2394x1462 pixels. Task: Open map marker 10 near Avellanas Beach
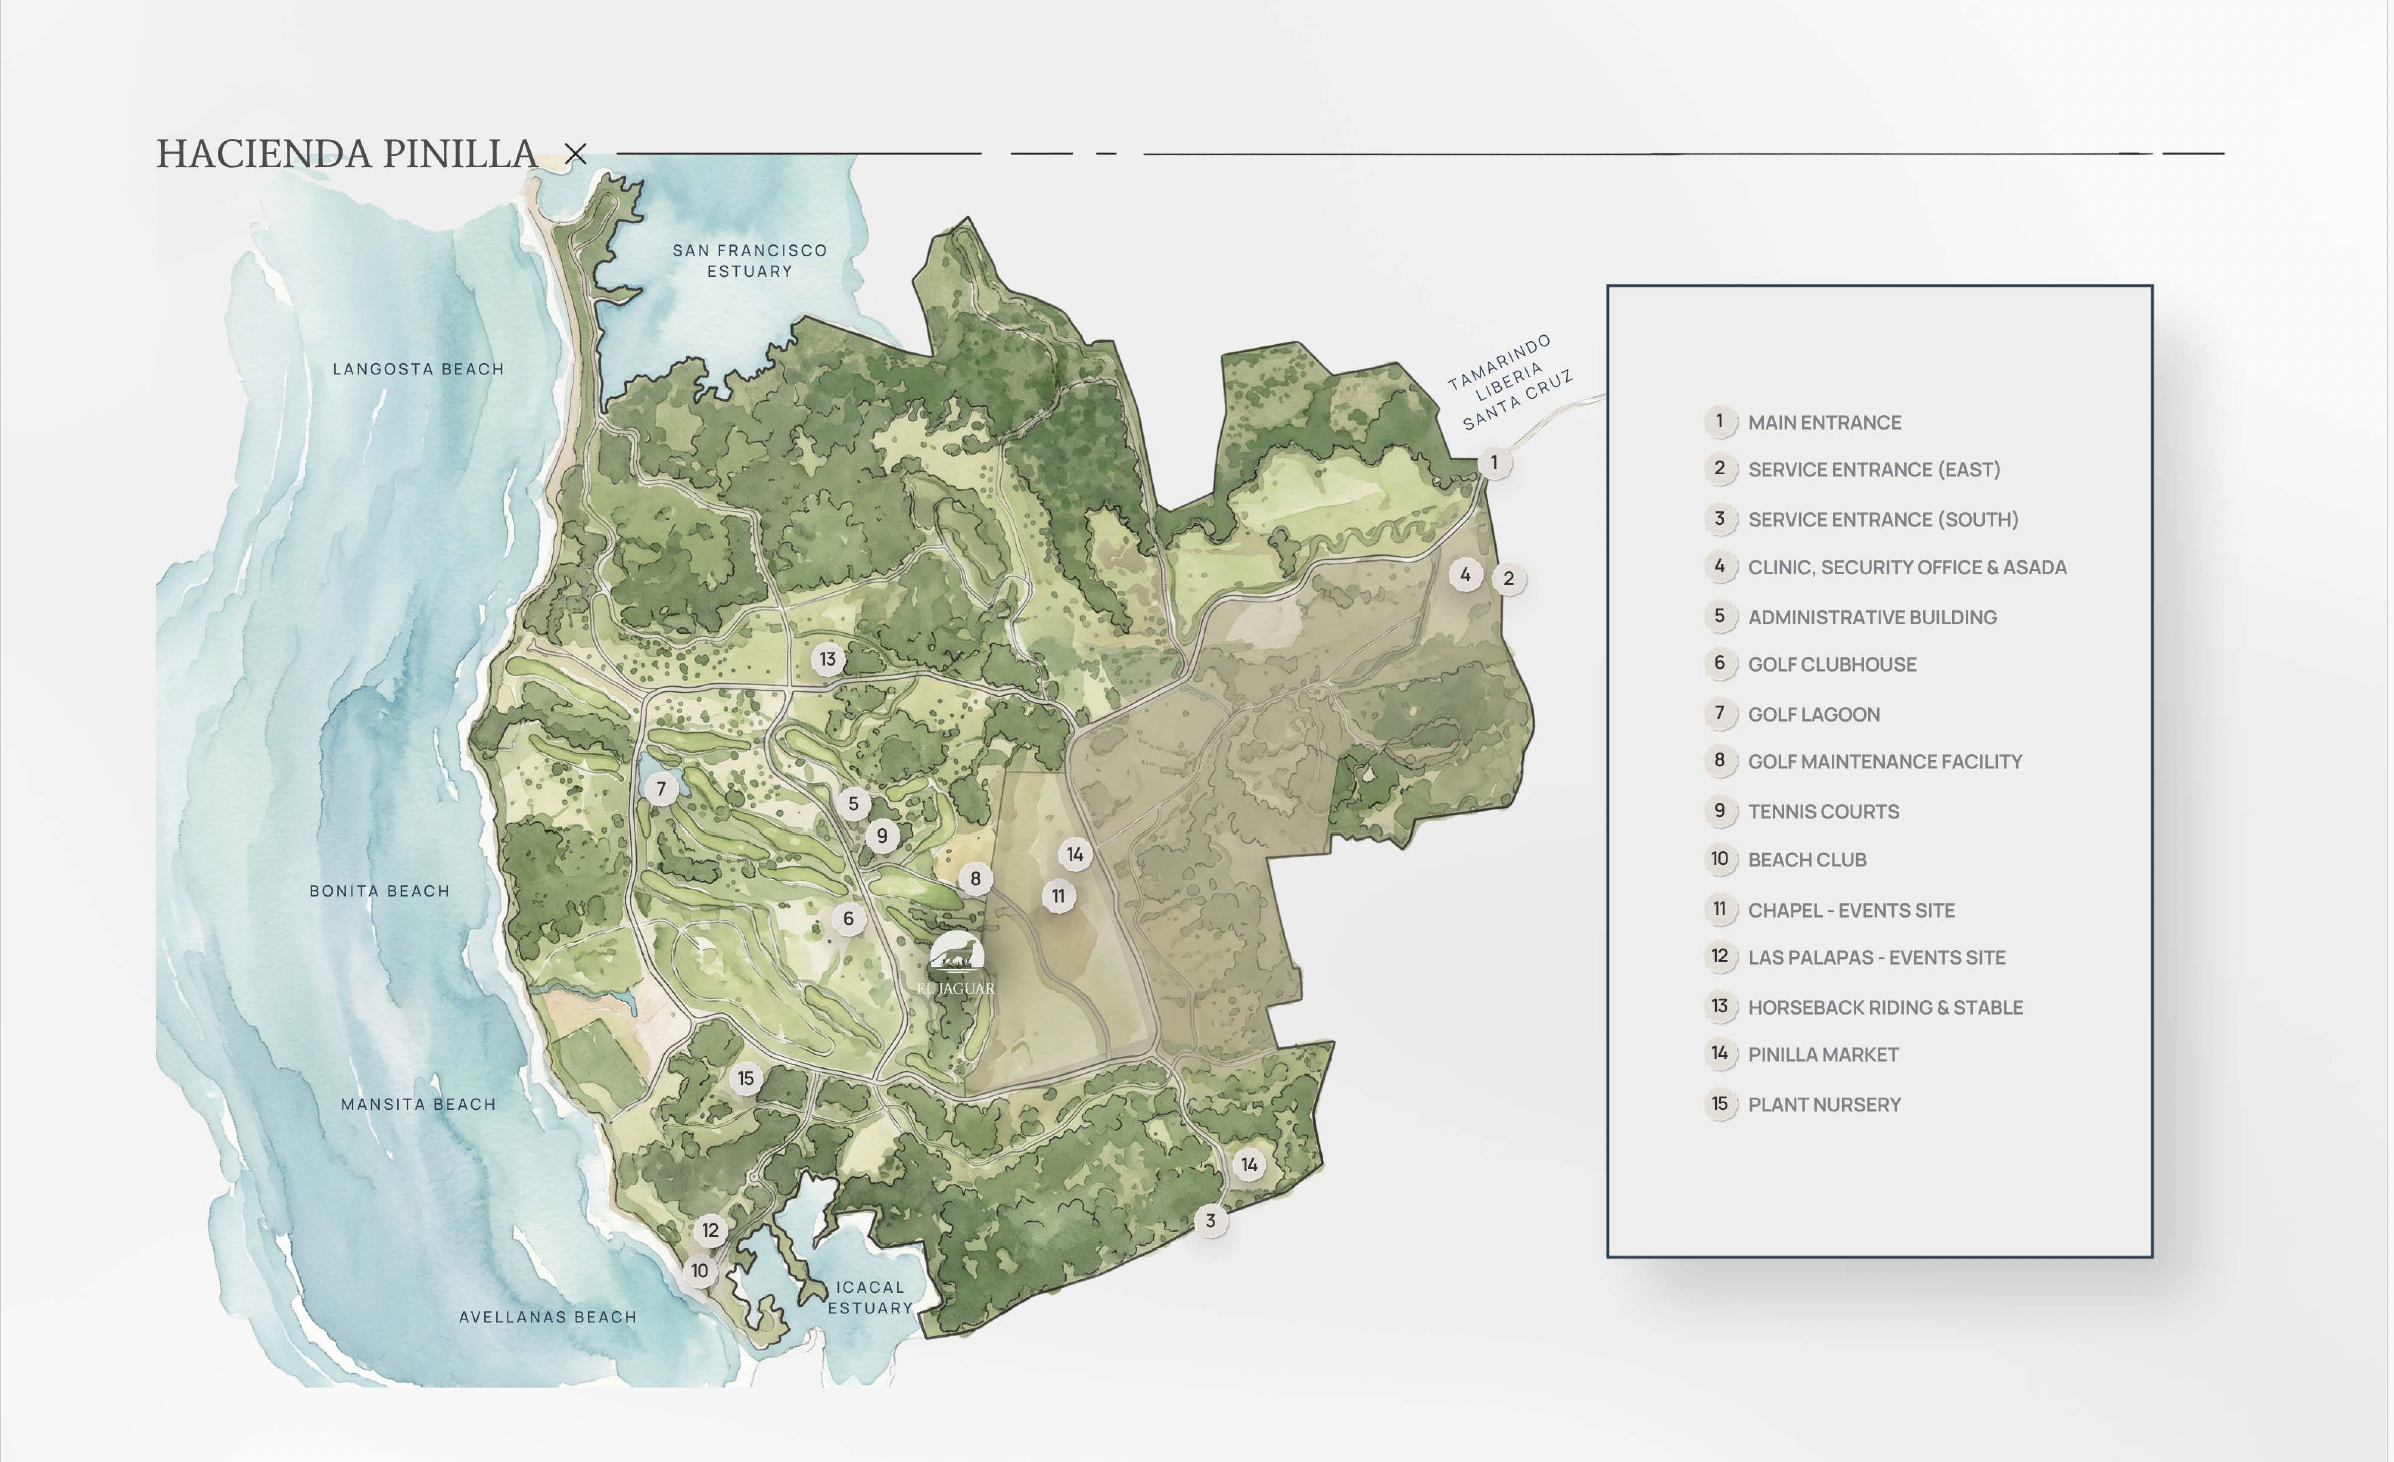pyautogui.click(x=699, y=1272)
